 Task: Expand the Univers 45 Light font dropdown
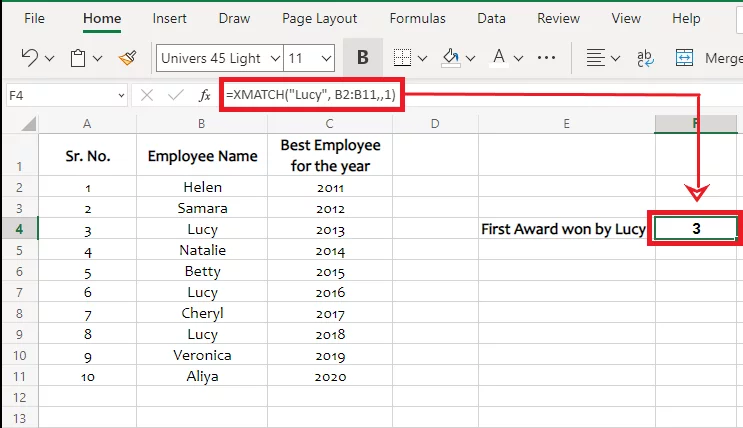(x=275, y=58)
